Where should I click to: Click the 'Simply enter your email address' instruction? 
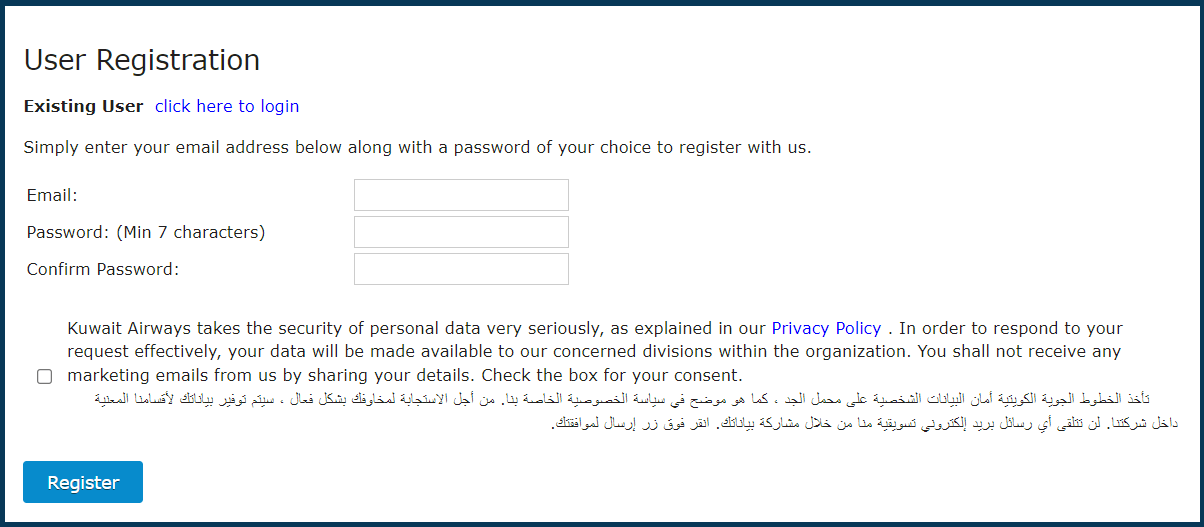pos(417,148)
